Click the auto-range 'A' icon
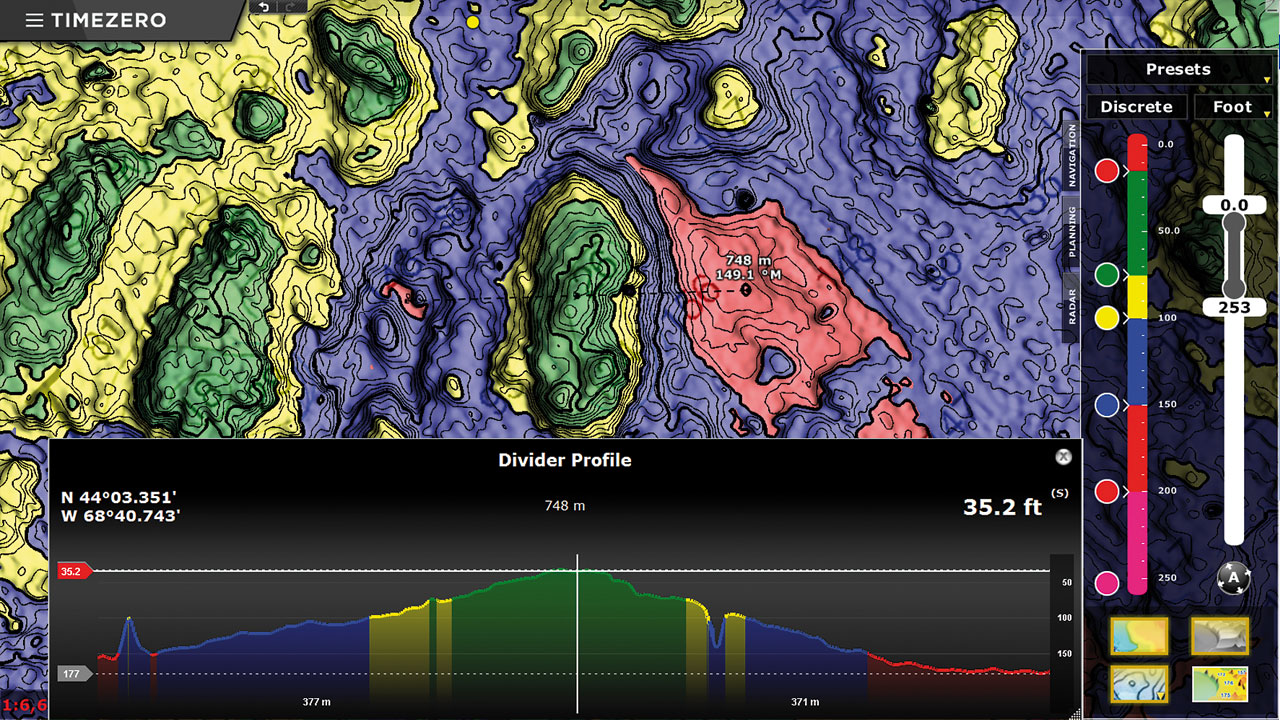Viewport: 1280px width, 720px height. [1234, 578]
